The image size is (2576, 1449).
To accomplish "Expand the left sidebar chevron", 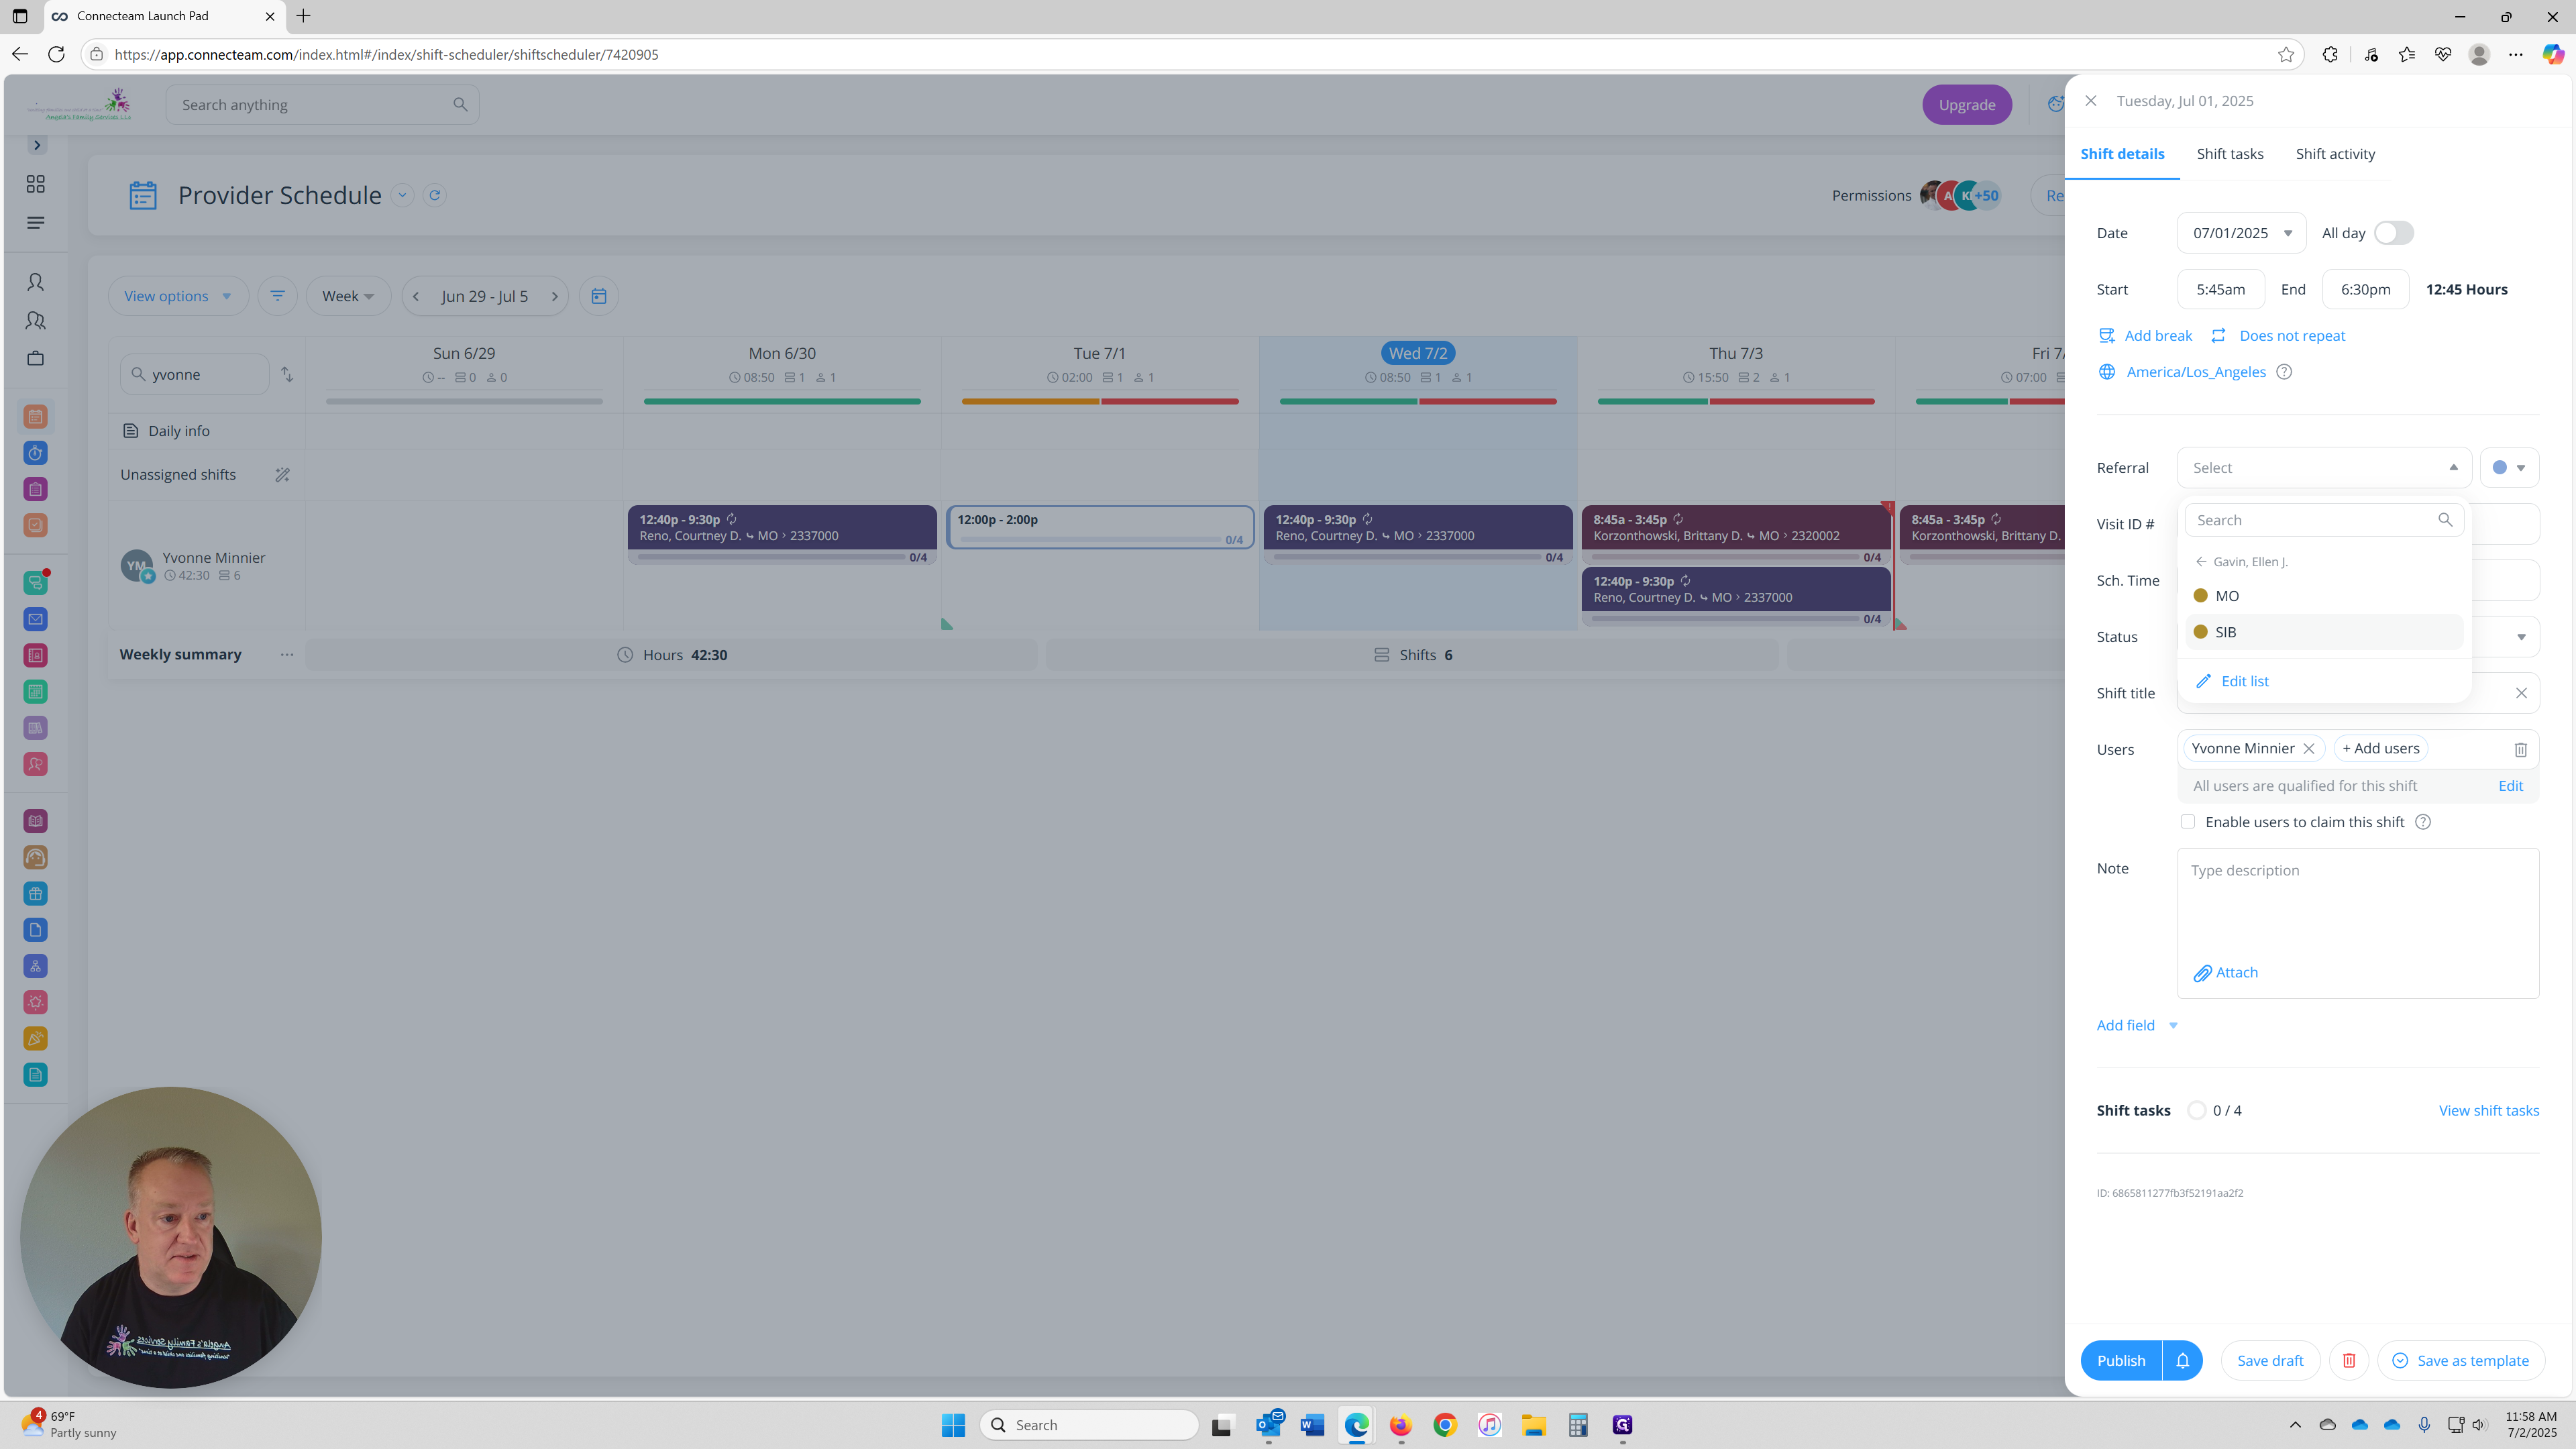I will pos(37,145).
